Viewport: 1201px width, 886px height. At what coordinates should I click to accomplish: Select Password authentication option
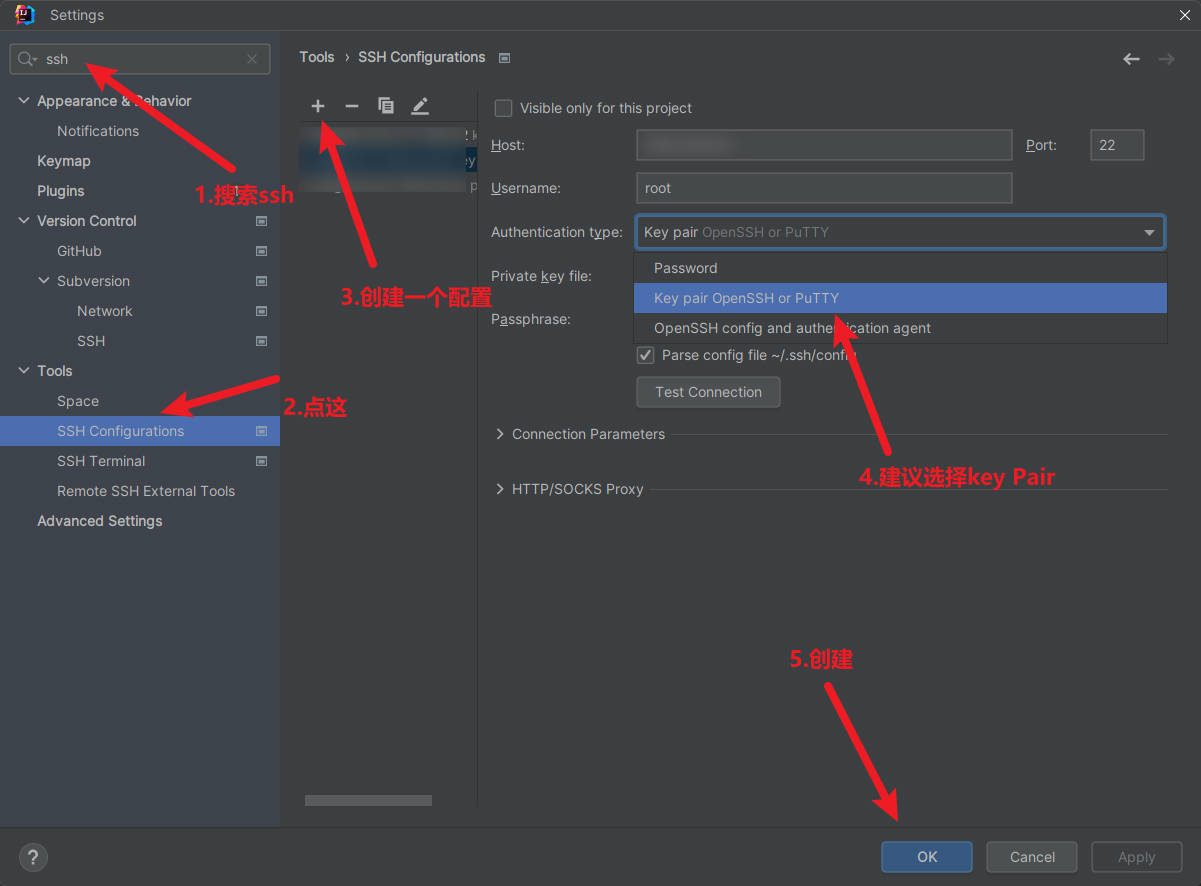tap(686, 268)
